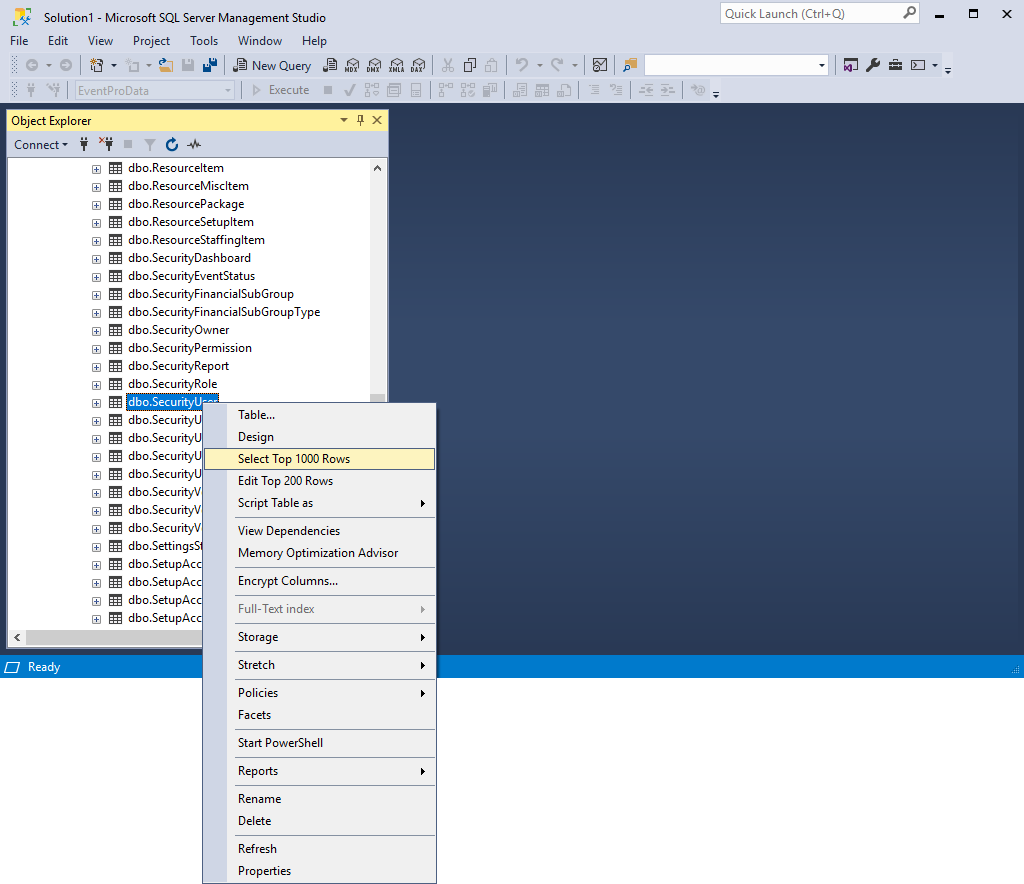Select dbo.SecurityFinancialSubGroupType table row

224,312
